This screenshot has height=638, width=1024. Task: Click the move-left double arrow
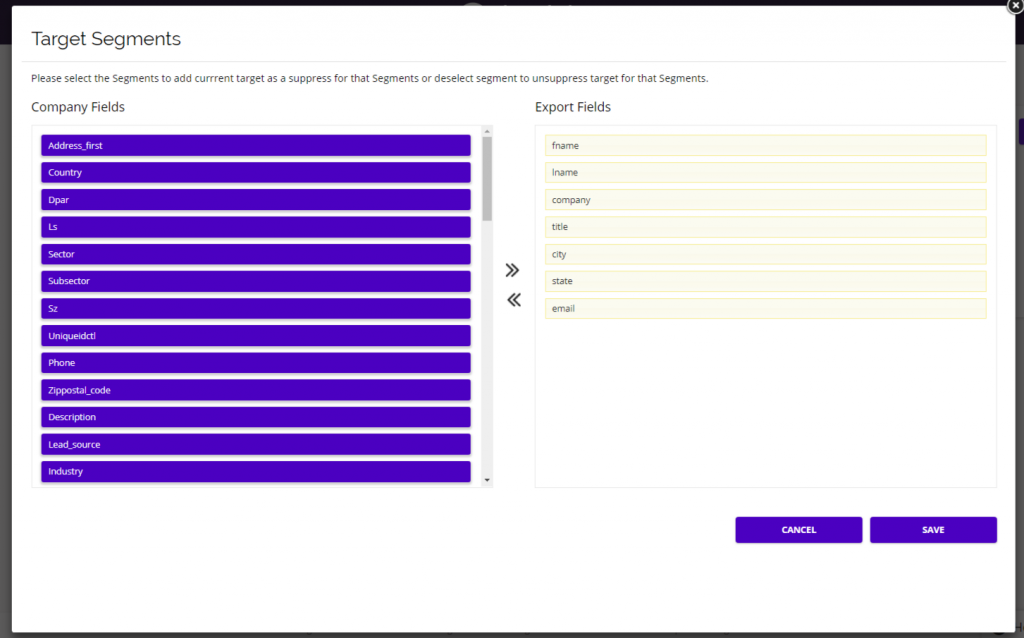pos(512,299)
